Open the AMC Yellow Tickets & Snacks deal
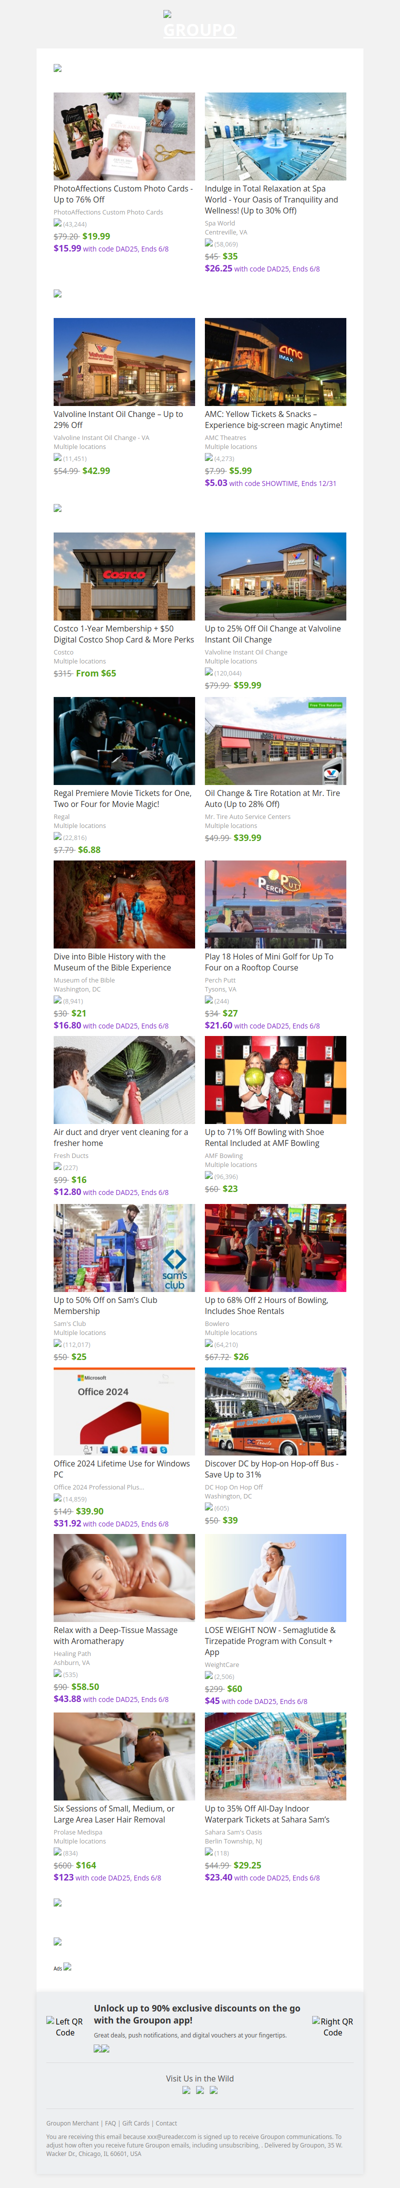The image size is (400, 2188). [x=274, y=419]
